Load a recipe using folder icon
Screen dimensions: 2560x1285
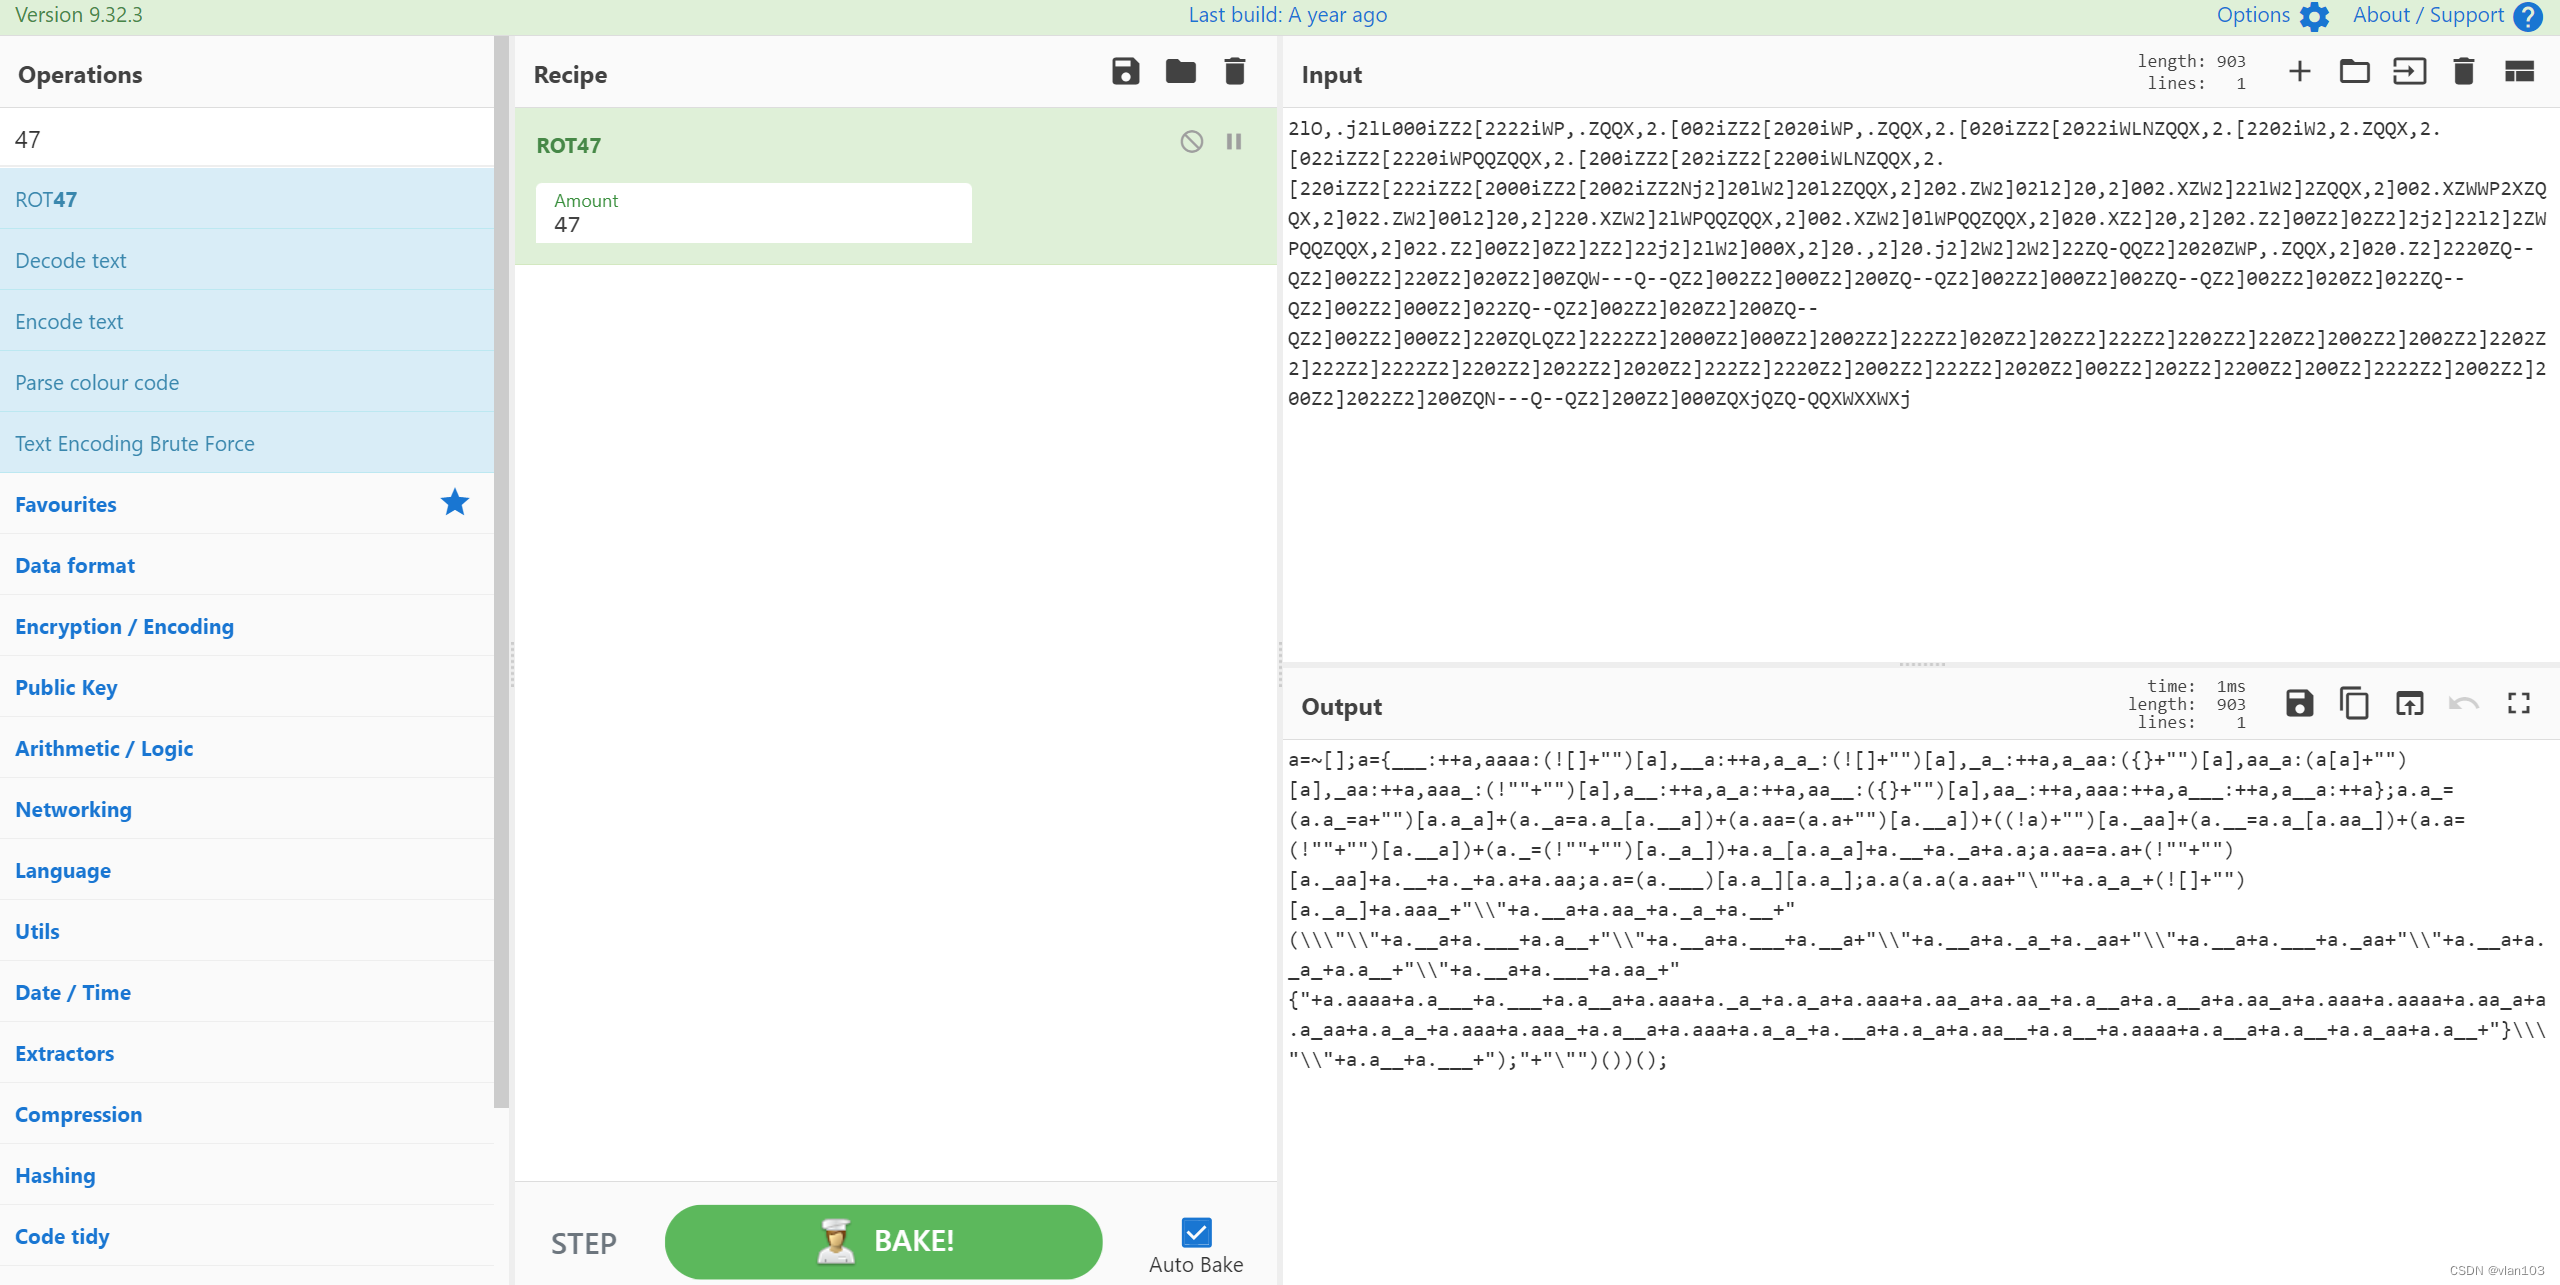(x=1180, y=71)
